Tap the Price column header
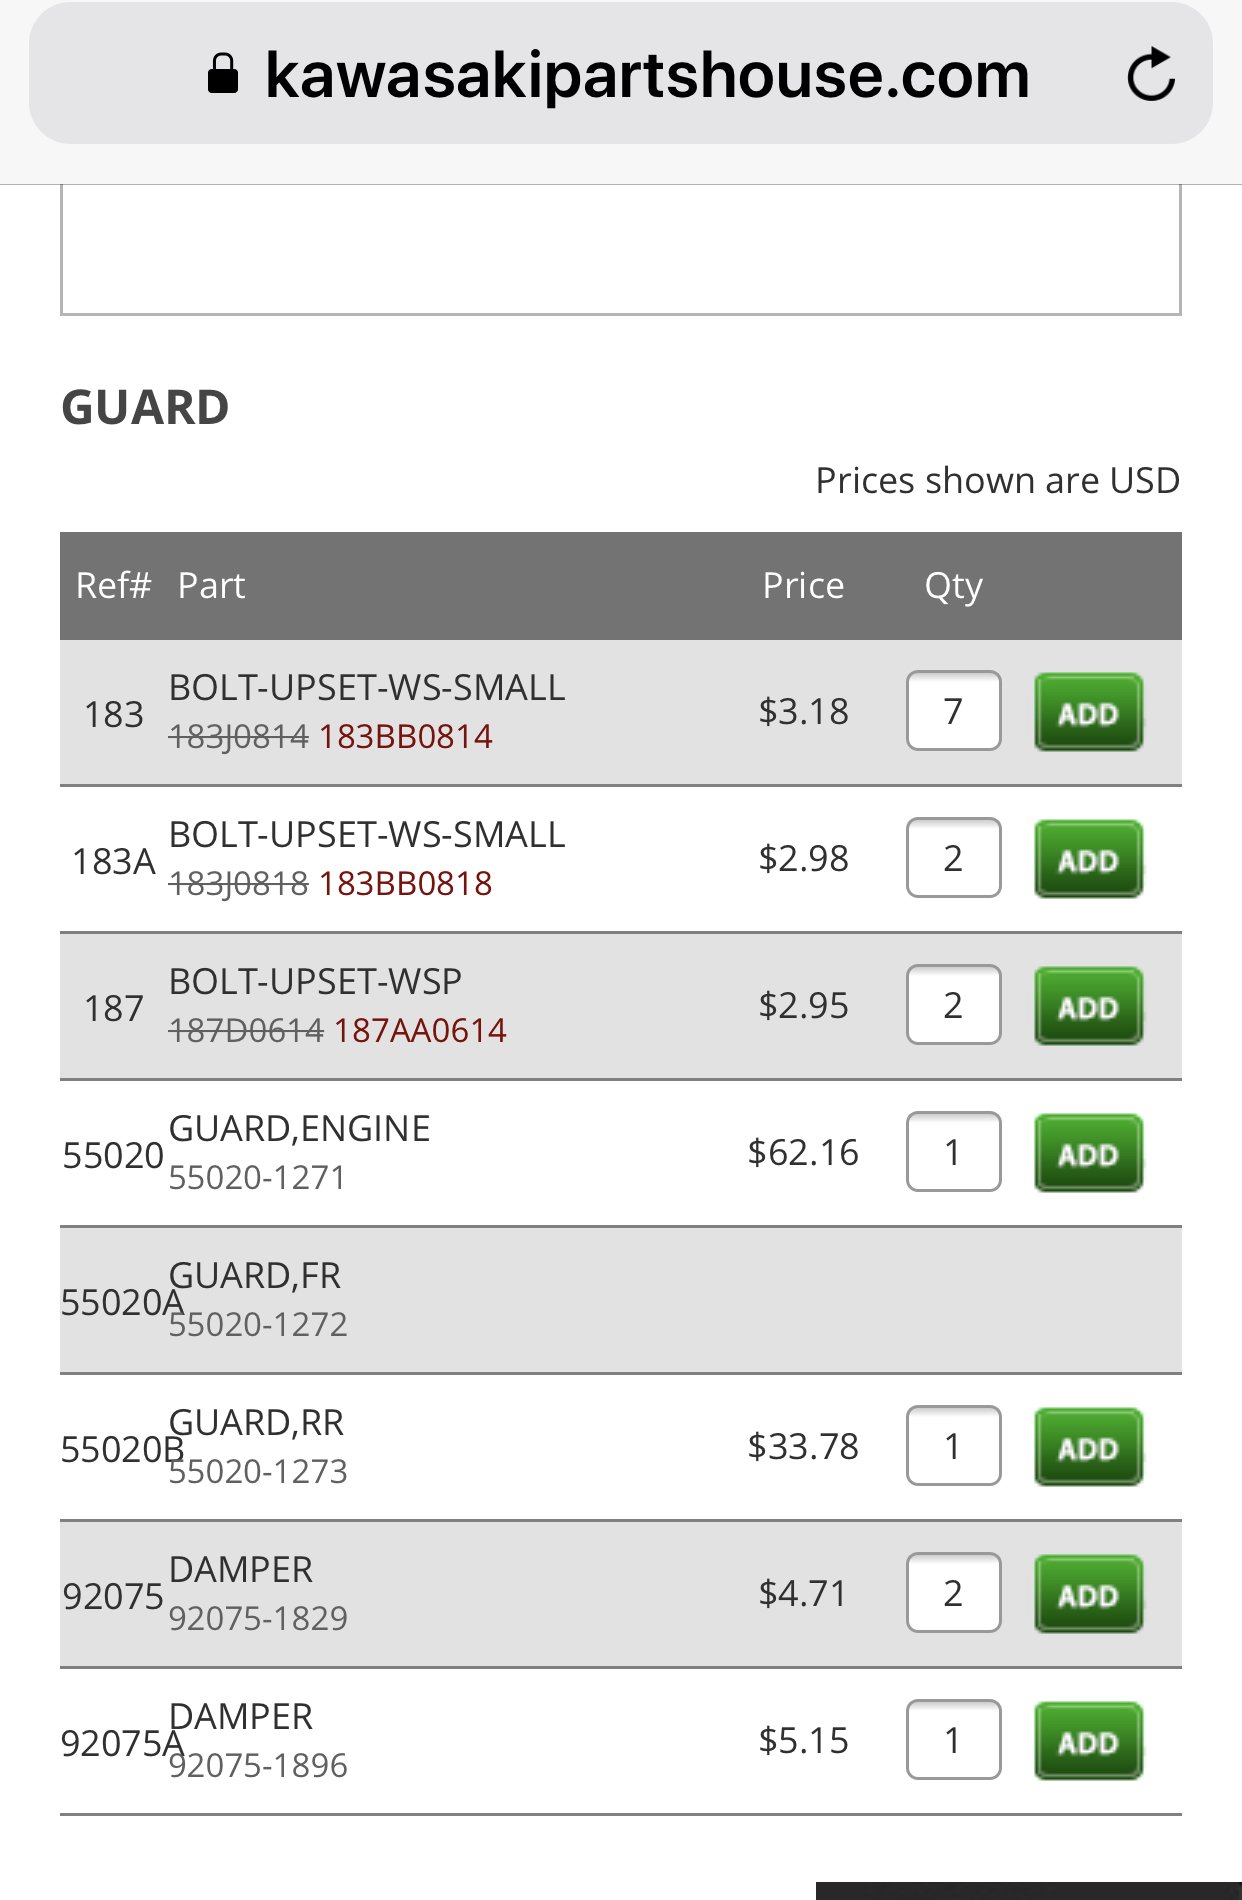The height and width of the screenshot is (1900, 1242). (803, 586)
